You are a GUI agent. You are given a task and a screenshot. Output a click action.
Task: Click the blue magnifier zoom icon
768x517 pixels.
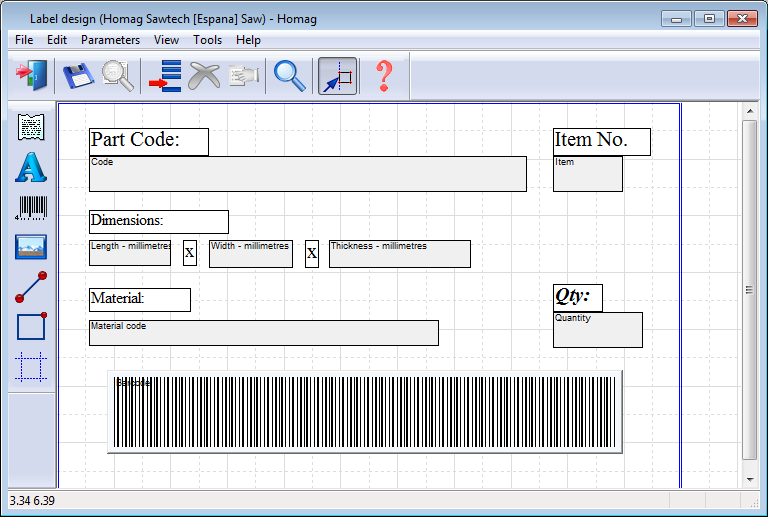pyautogui.click(x=289, y=76)
